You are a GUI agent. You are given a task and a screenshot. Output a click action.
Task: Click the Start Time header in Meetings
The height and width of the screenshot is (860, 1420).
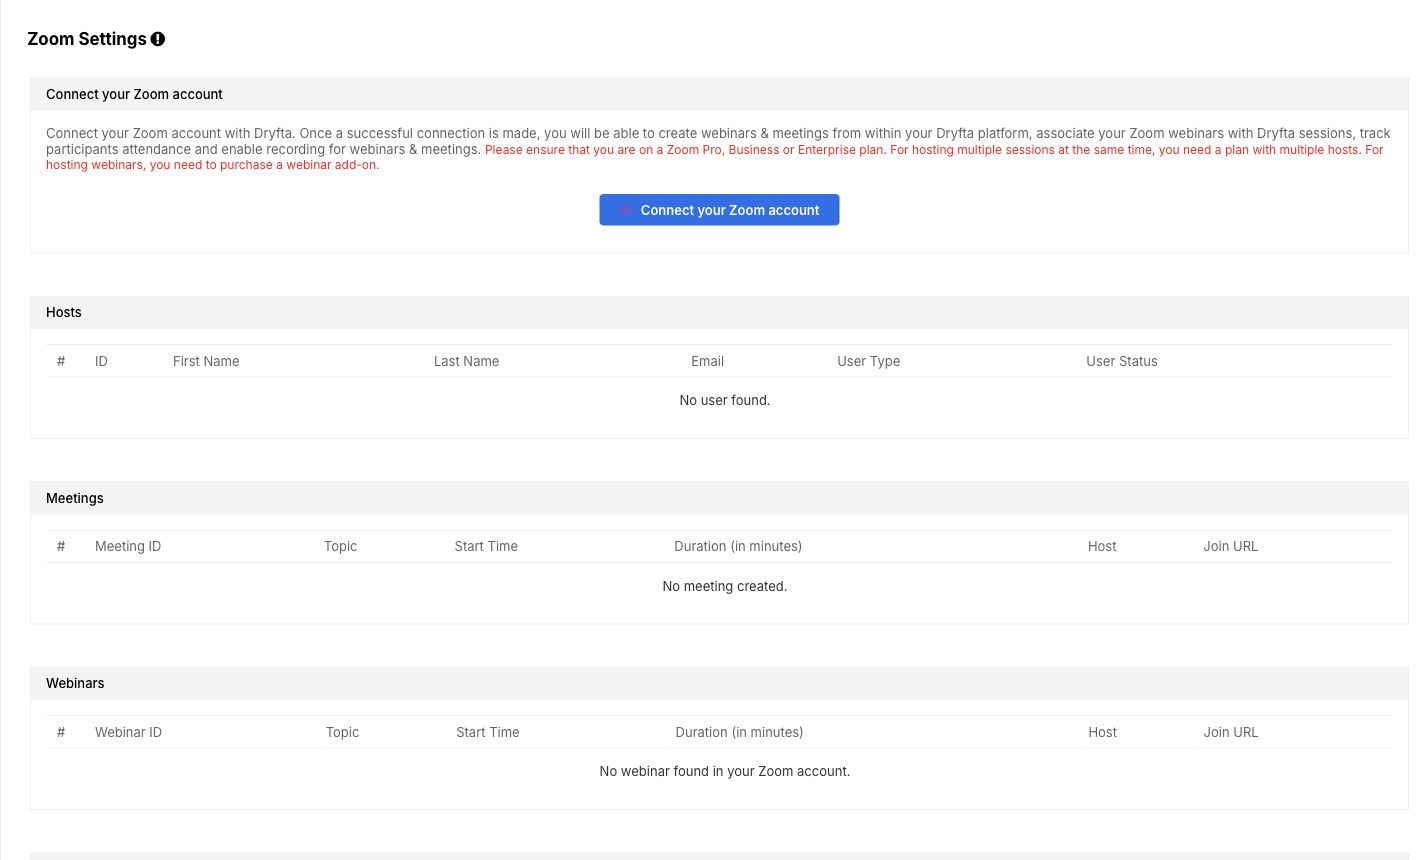[x=486, y=546]
